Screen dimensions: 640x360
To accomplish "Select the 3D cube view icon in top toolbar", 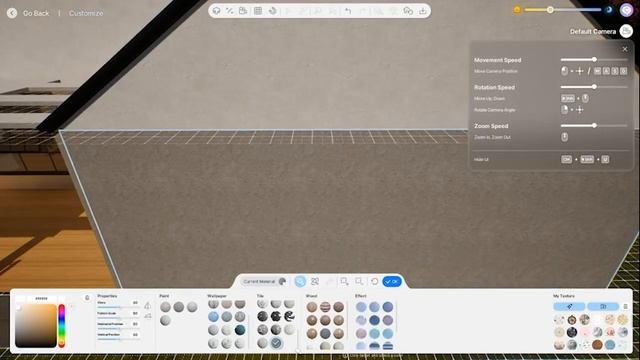I will tap(216, 11).
